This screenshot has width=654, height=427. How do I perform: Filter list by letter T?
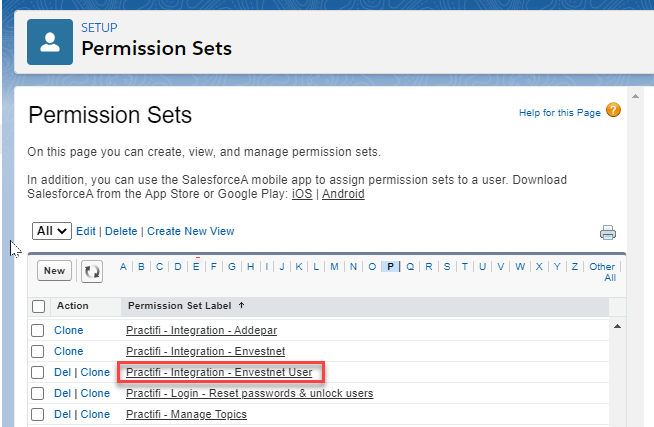464,266
